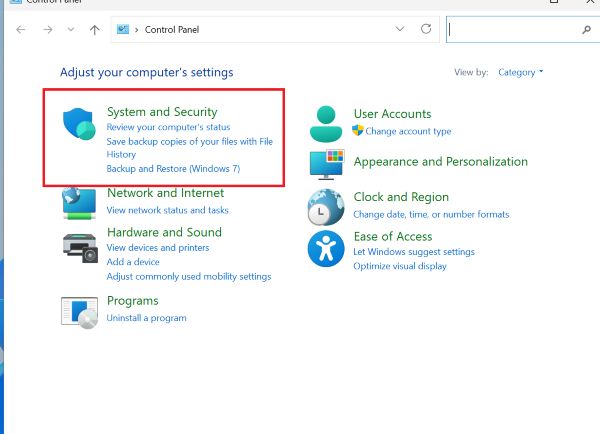Screen dimensions: 600x434
Task: Click View network status and tasks
Action: pos(167,210)
